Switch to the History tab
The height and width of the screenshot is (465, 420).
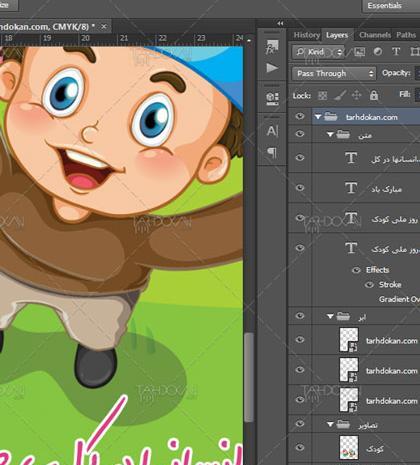pos(307,35)
